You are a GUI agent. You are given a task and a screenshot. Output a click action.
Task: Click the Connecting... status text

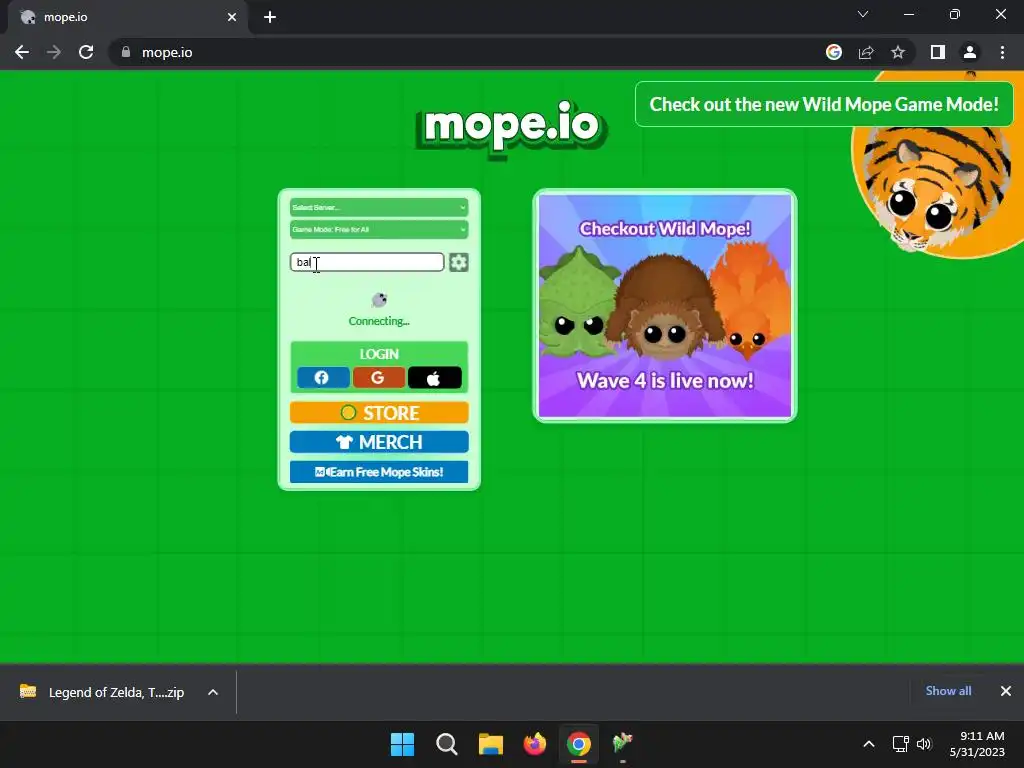coord(379,321)
